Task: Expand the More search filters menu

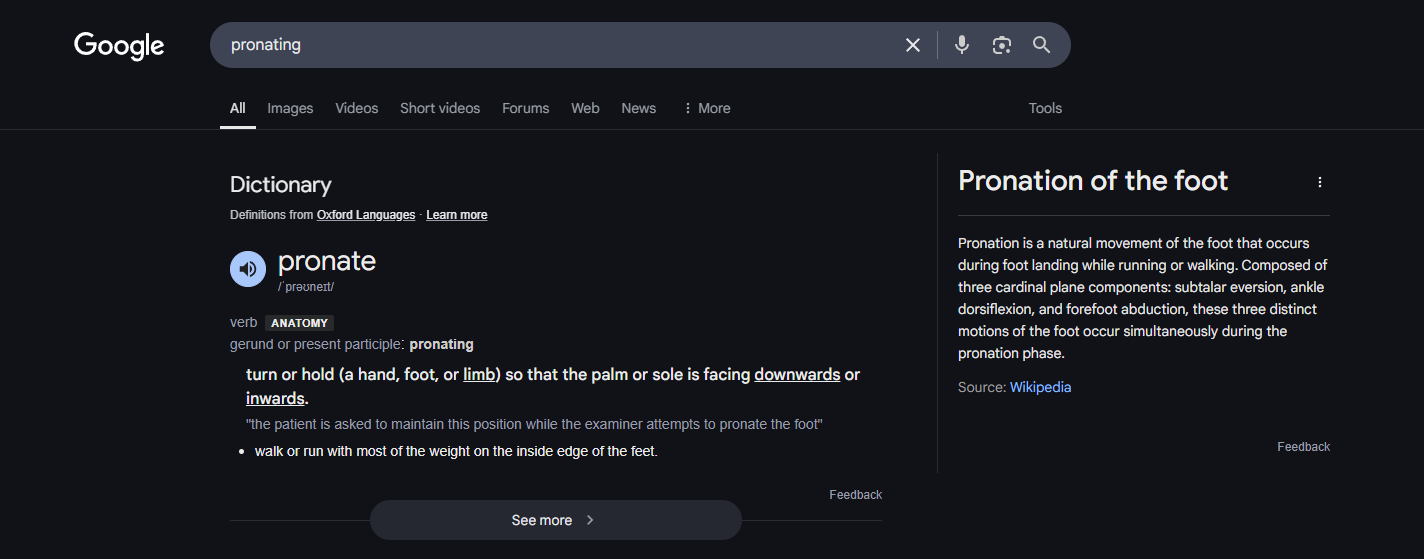Action: point(706,108)
